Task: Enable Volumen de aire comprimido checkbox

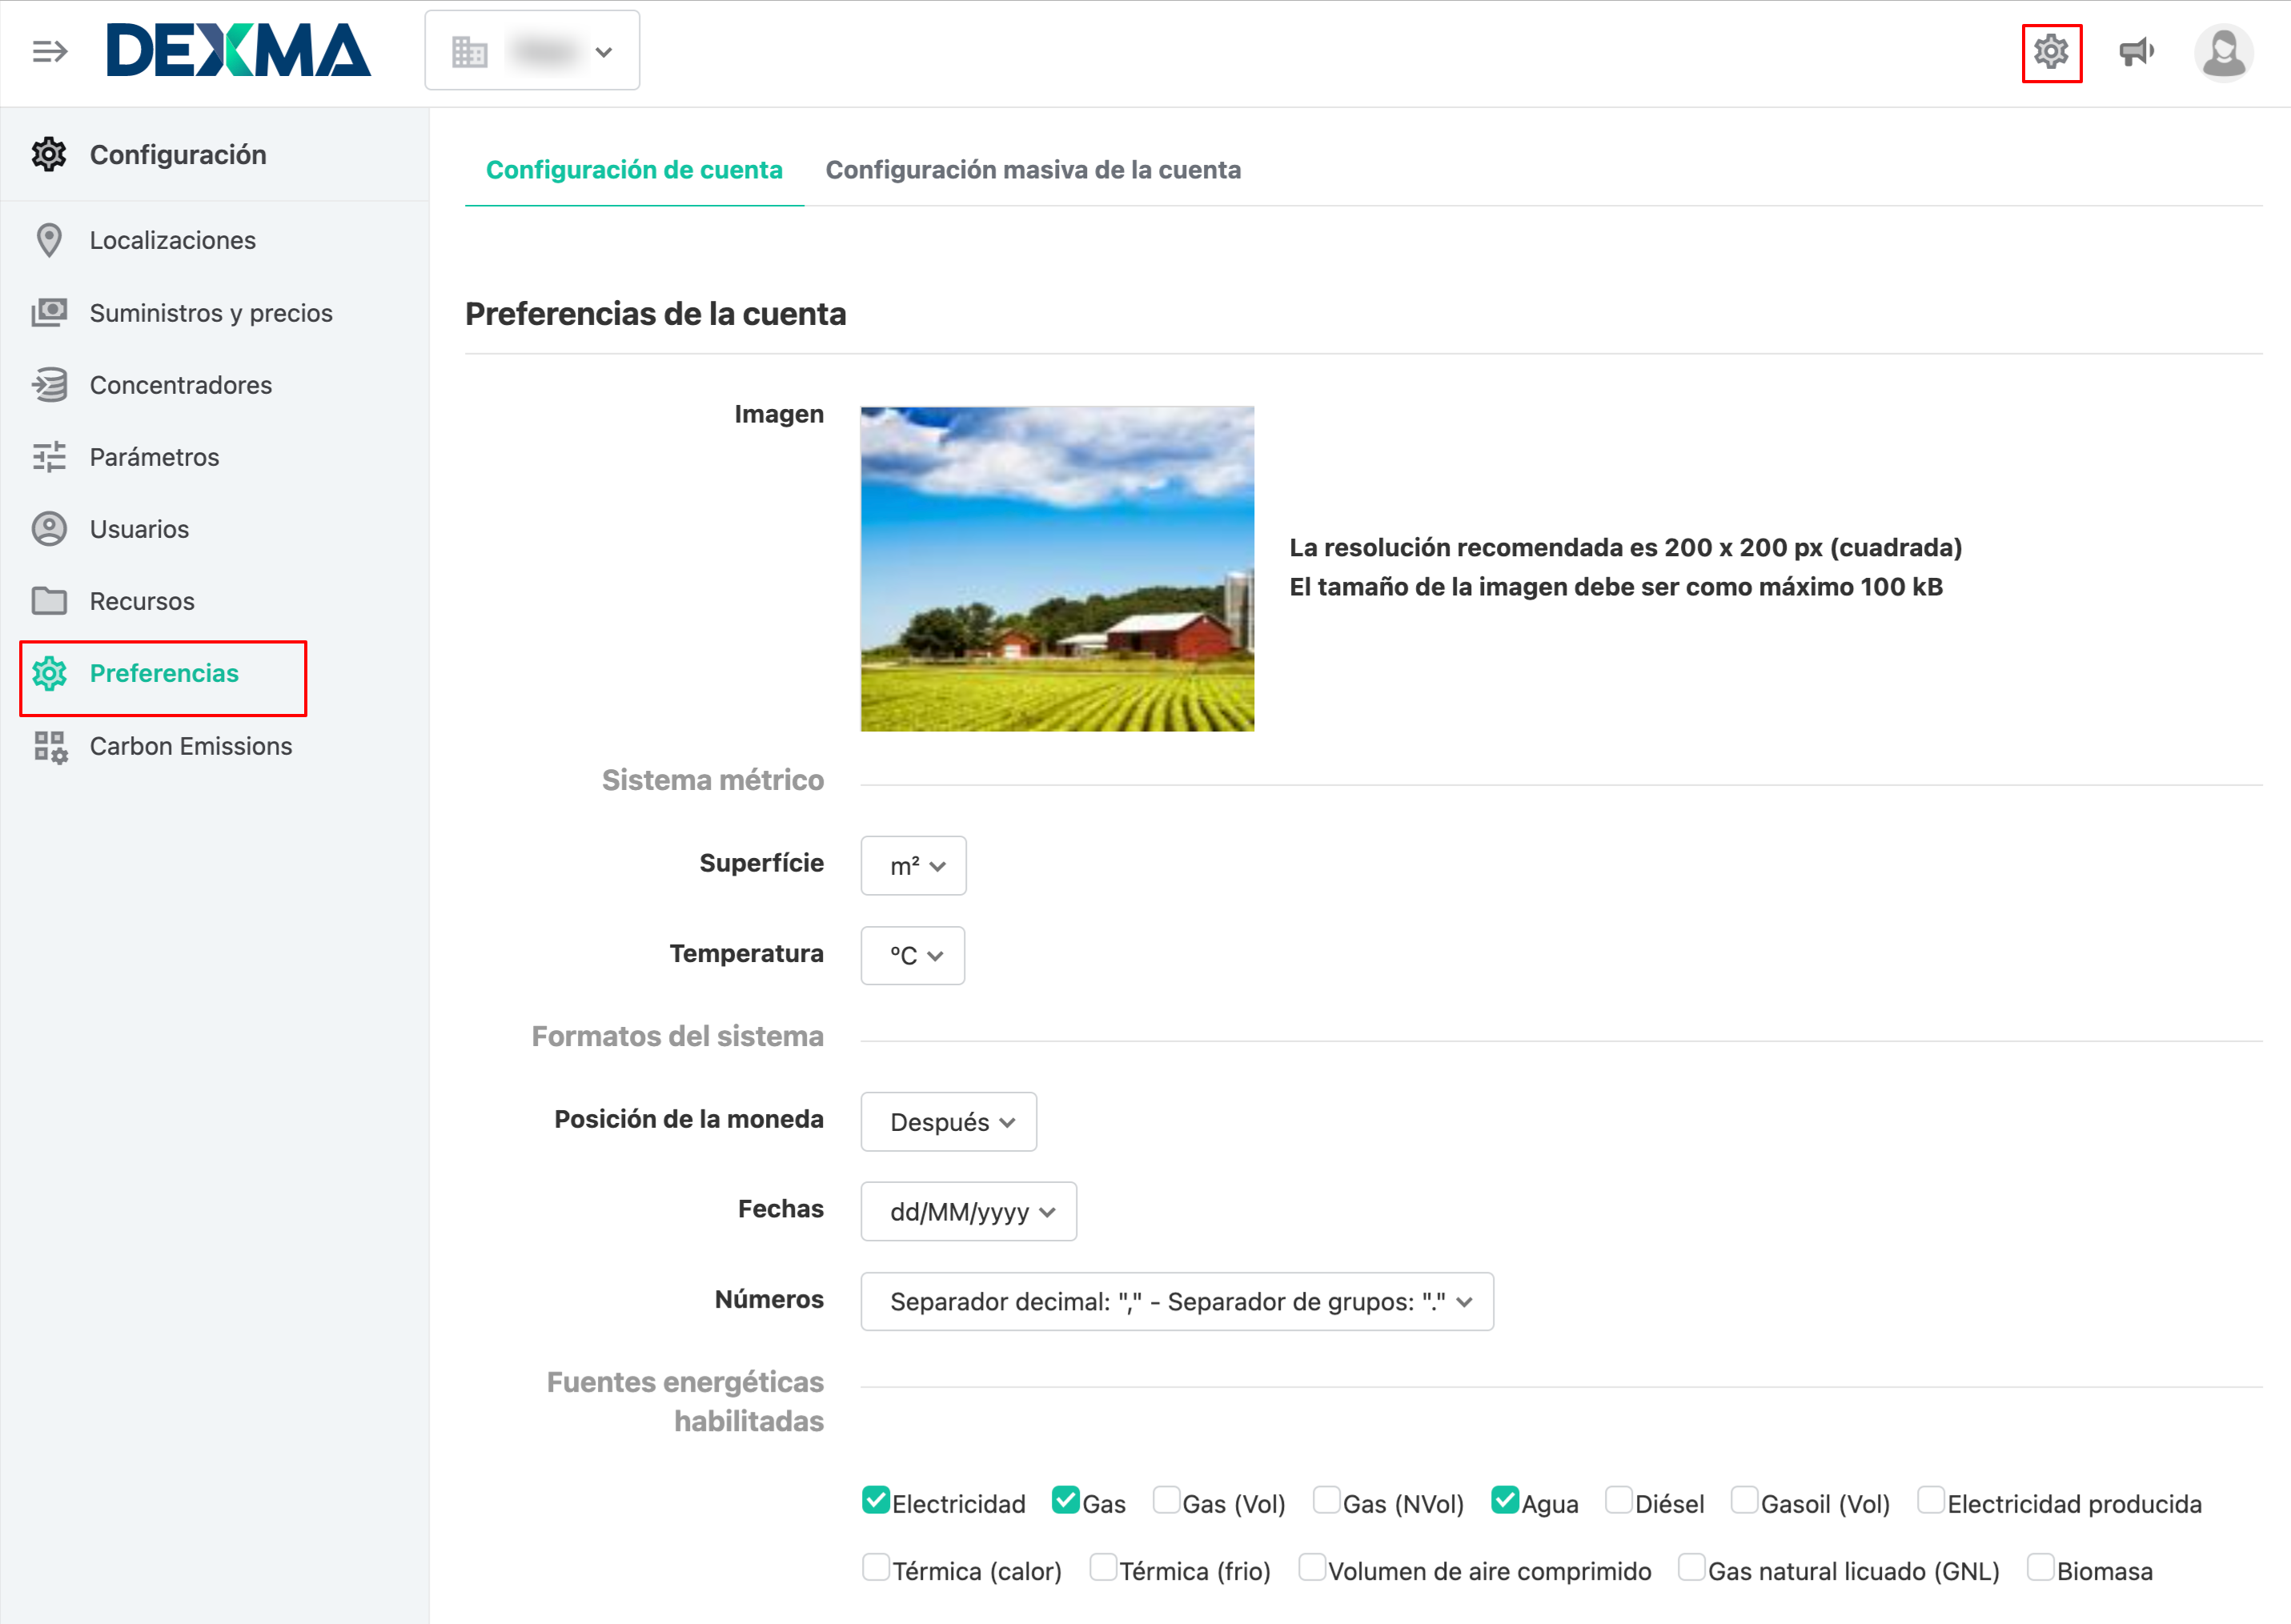Action: [x=1311, y=1567]
